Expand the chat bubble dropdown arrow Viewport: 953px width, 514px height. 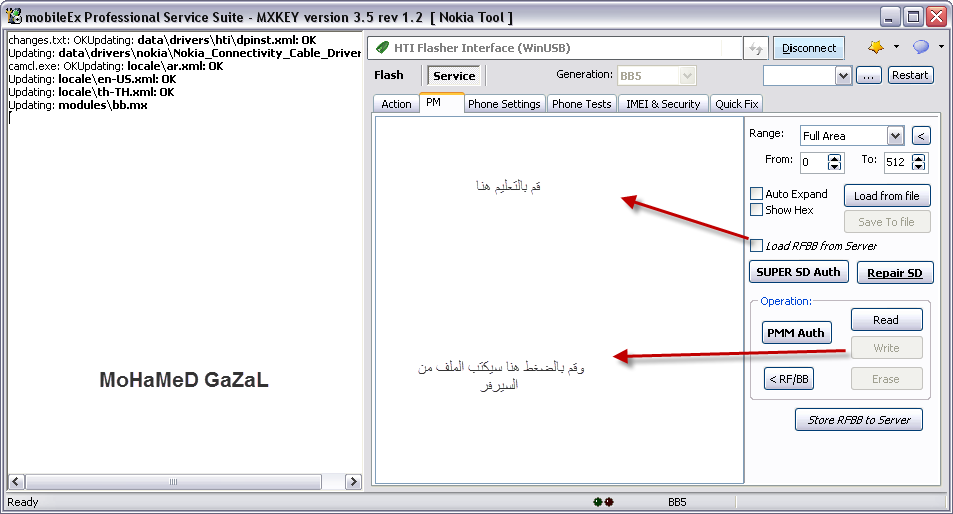(x=941, y=47)
